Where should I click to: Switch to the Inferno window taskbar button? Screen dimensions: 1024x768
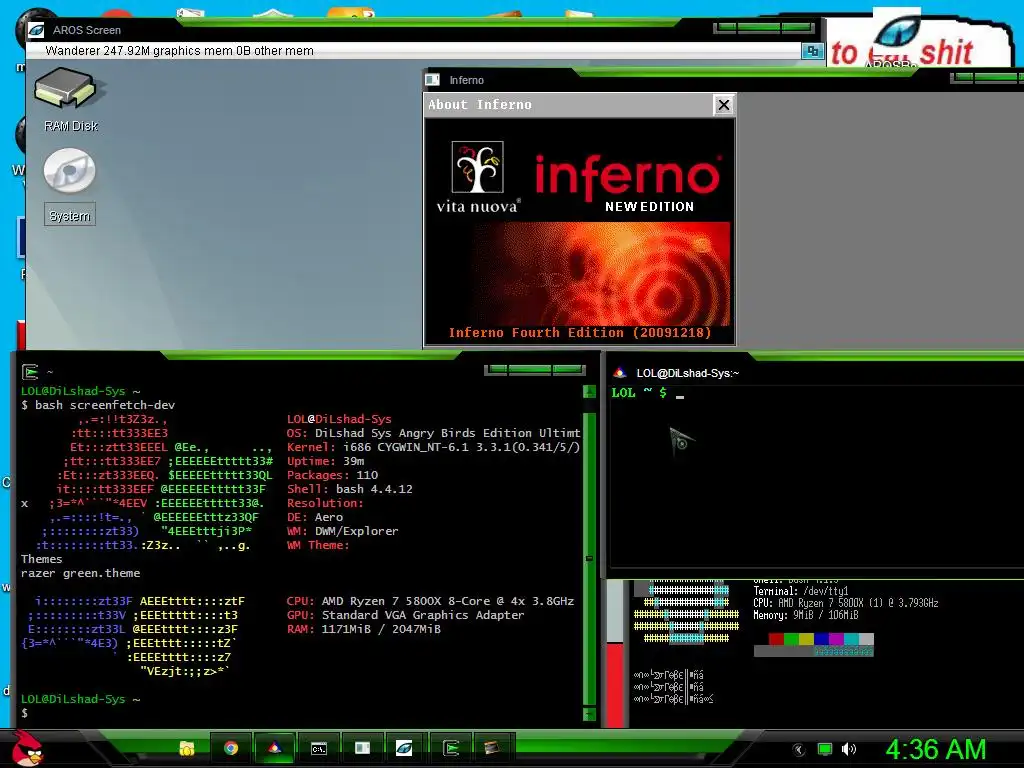click(362, 748)
